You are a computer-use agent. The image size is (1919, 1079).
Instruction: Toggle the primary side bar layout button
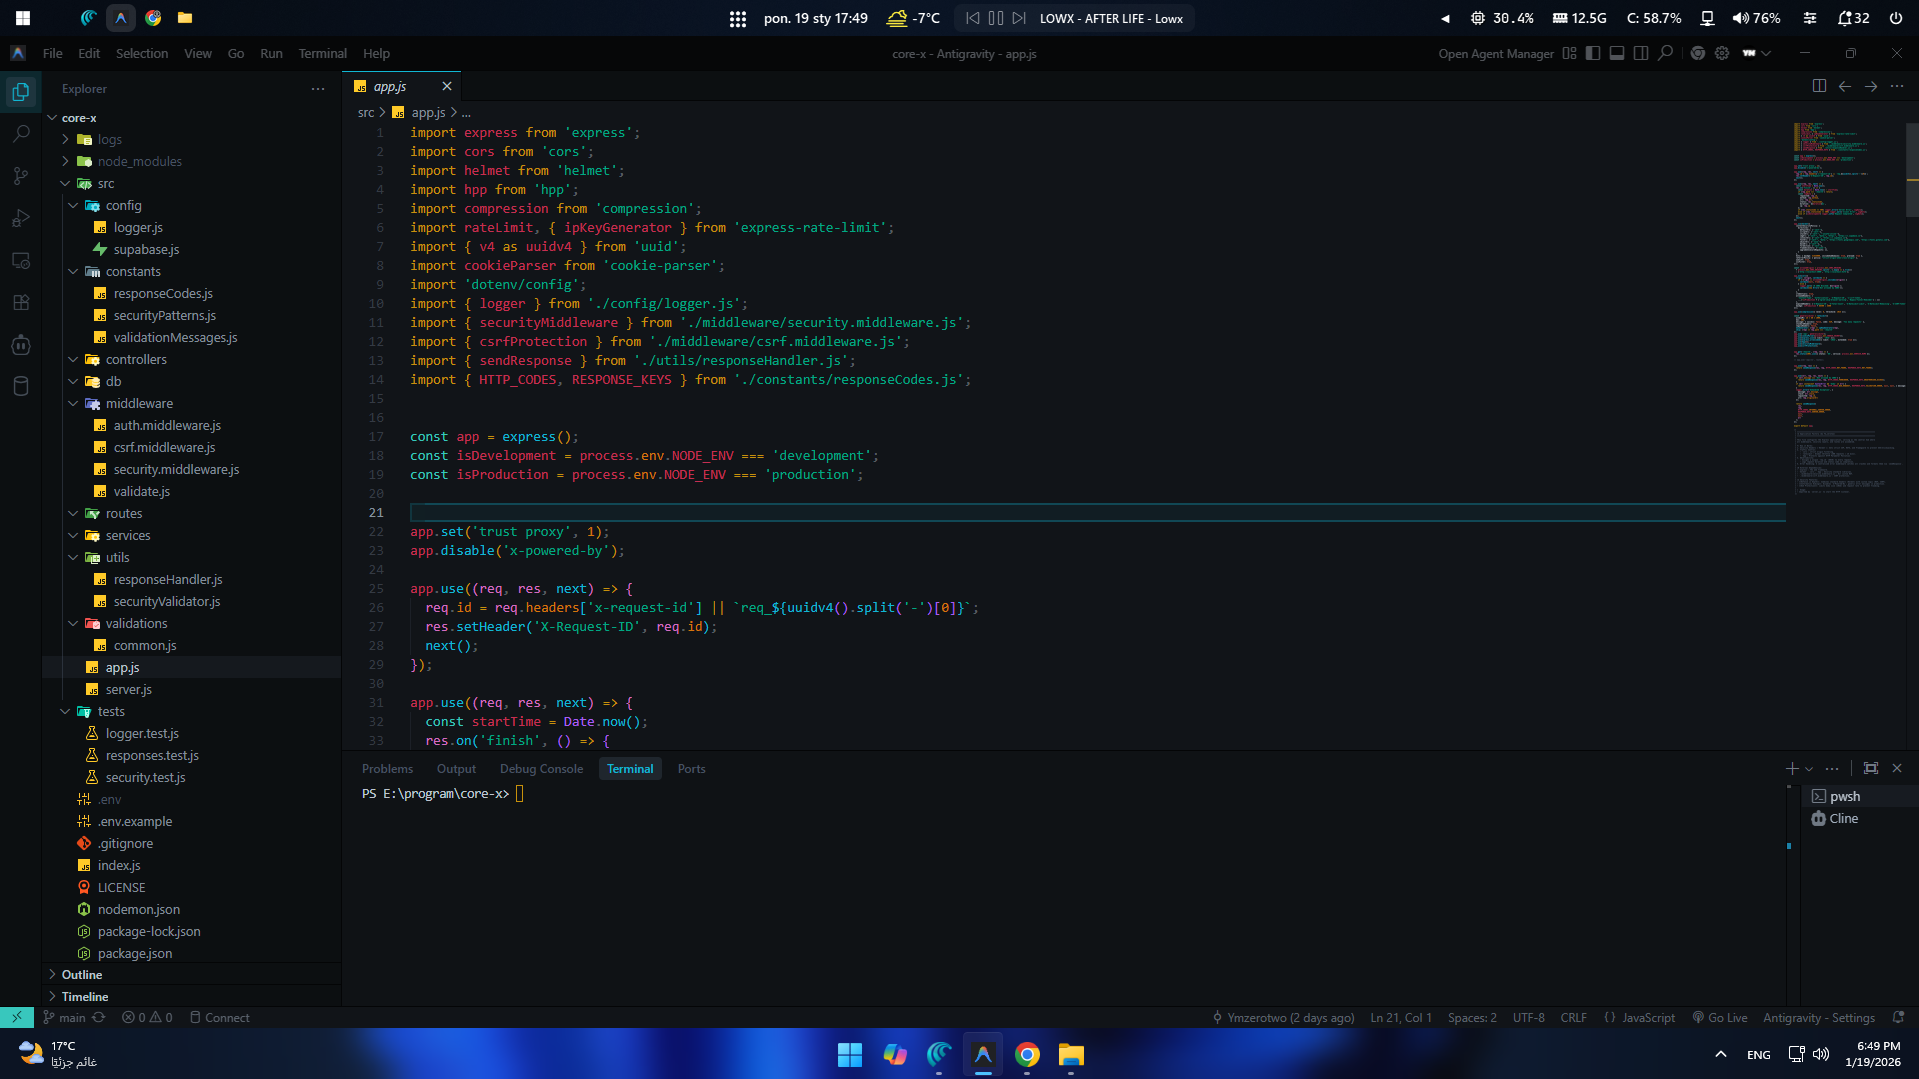point(1593,54)
